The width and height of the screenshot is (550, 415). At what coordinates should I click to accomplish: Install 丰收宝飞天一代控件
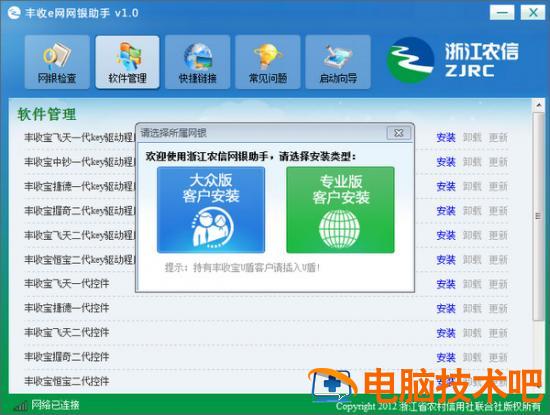tap(446, 284)
